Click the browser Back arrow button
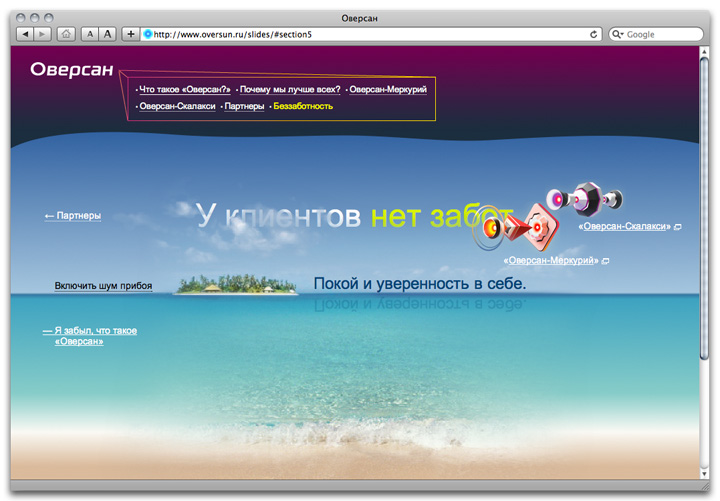Viewport: 720px width, 501px height. [x=25, y=34]
